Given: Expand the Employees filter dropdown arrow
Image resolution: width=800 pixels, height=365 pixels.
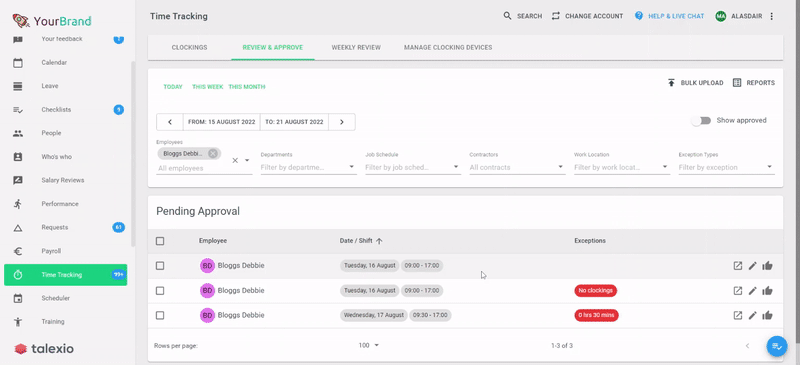Looking at the screenshot, I should (x=247, y=160).
